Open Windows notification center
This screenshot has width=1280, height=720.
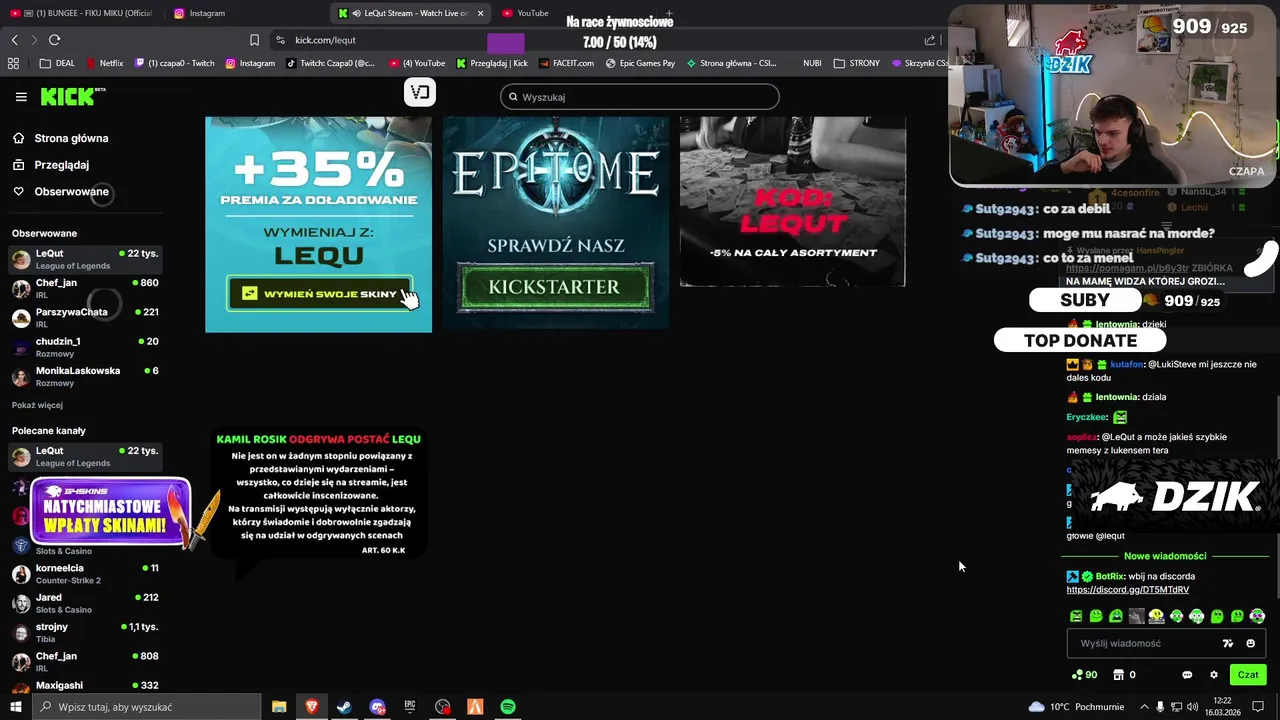1259,707
